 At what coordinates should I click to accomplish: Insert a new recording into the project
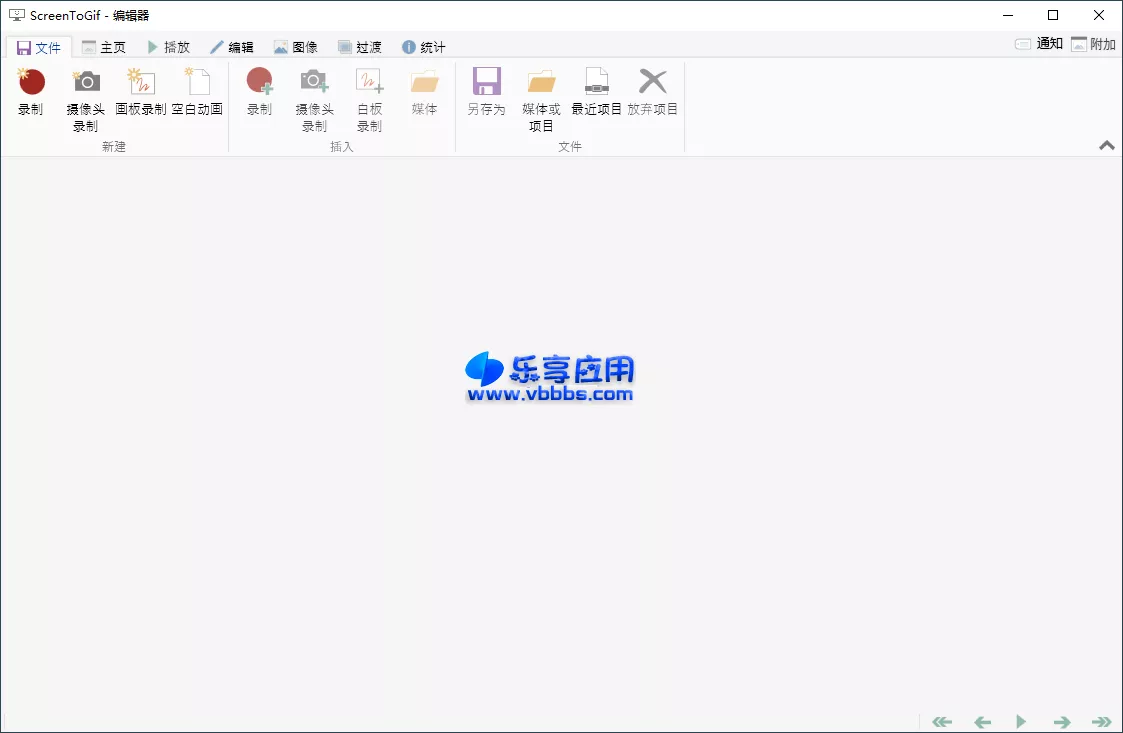259,97
